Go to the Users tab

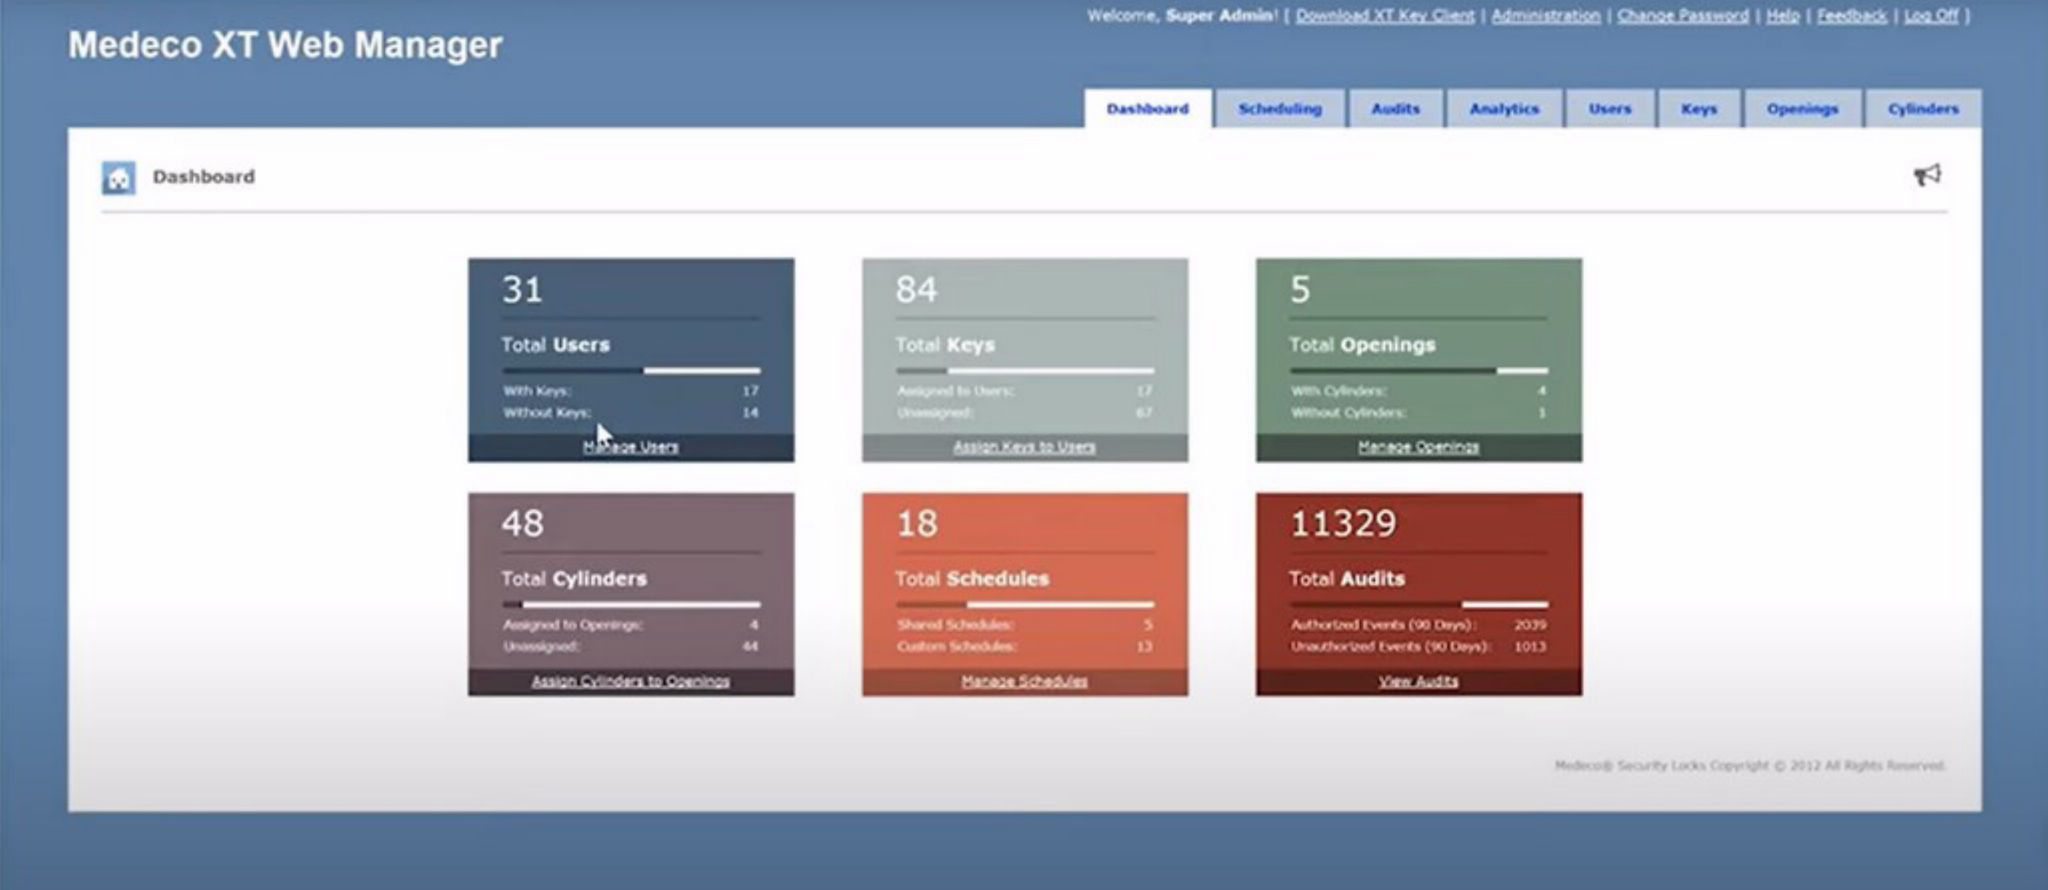[1609, 109]
